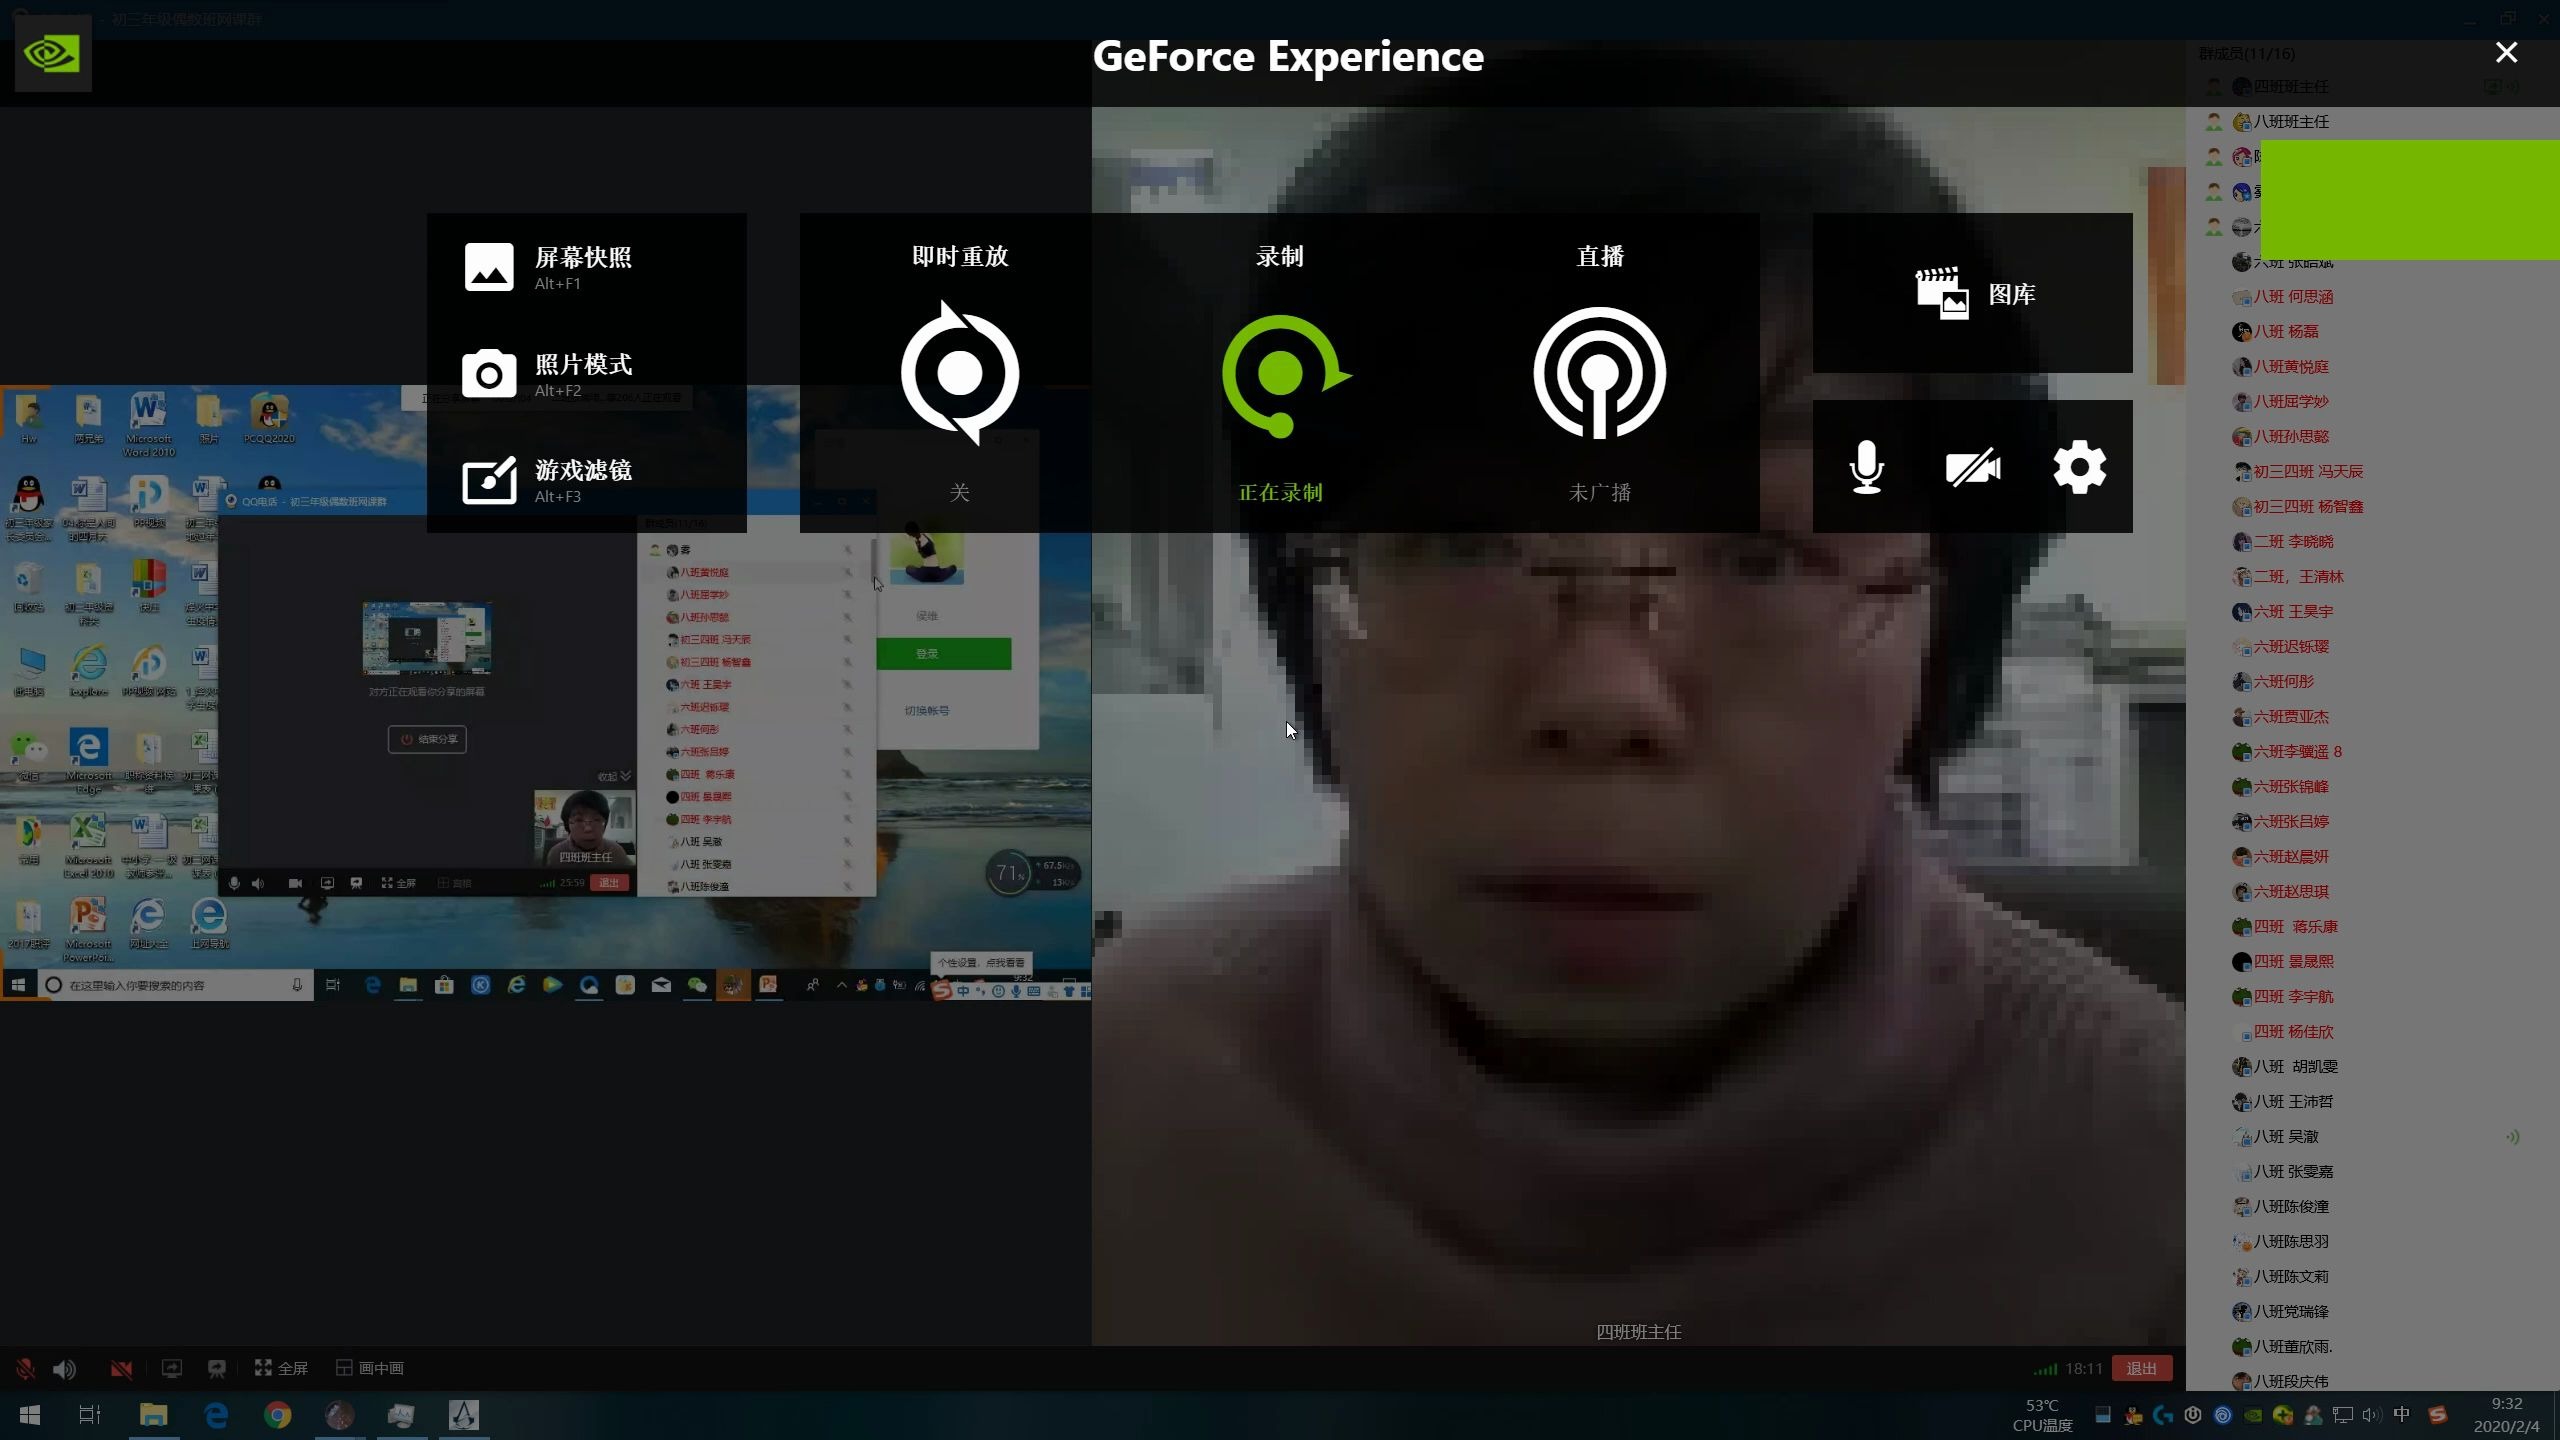Click the 屏幕快照 (Screenshot) icon

(x=489, y=265)
